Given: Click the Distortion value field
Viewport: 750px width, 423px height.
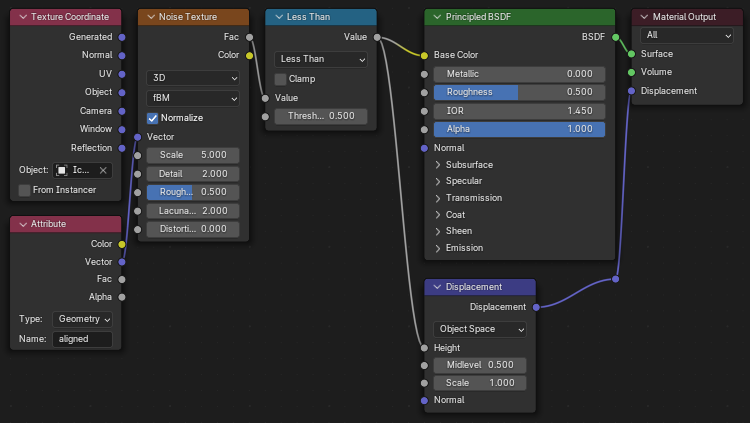Looking at the screenshot, I should click(x=193, y=229).
